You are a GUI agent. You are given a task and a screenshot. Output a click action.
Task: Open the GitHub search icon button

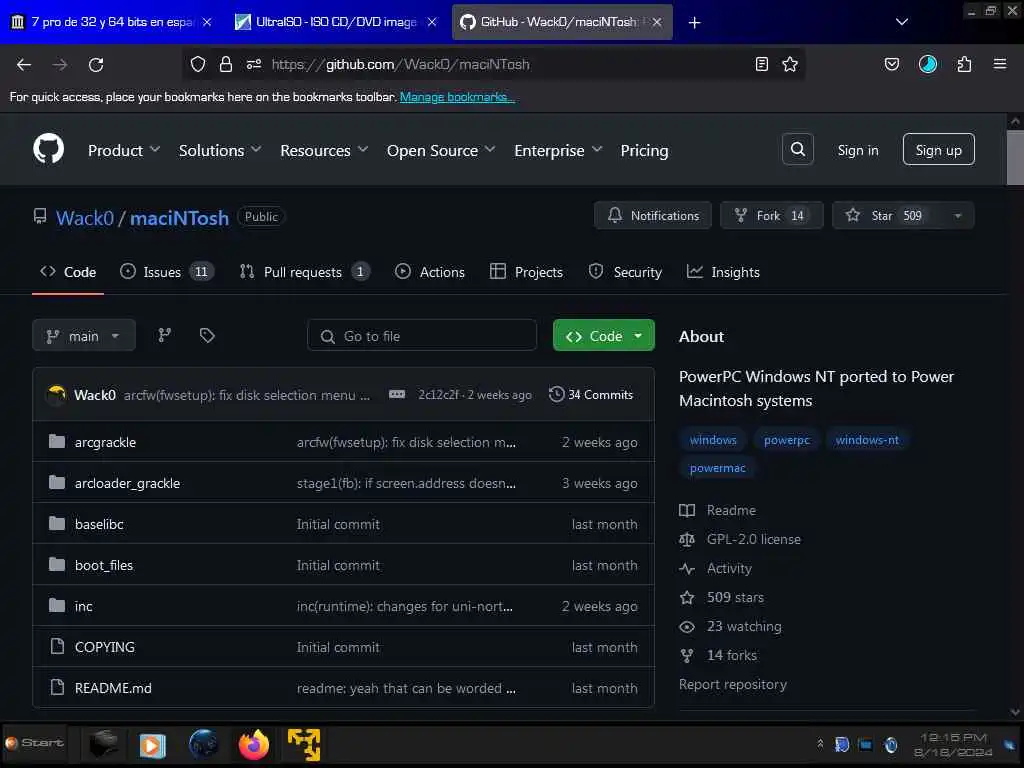pyautogui.click(x=797, y=150)
